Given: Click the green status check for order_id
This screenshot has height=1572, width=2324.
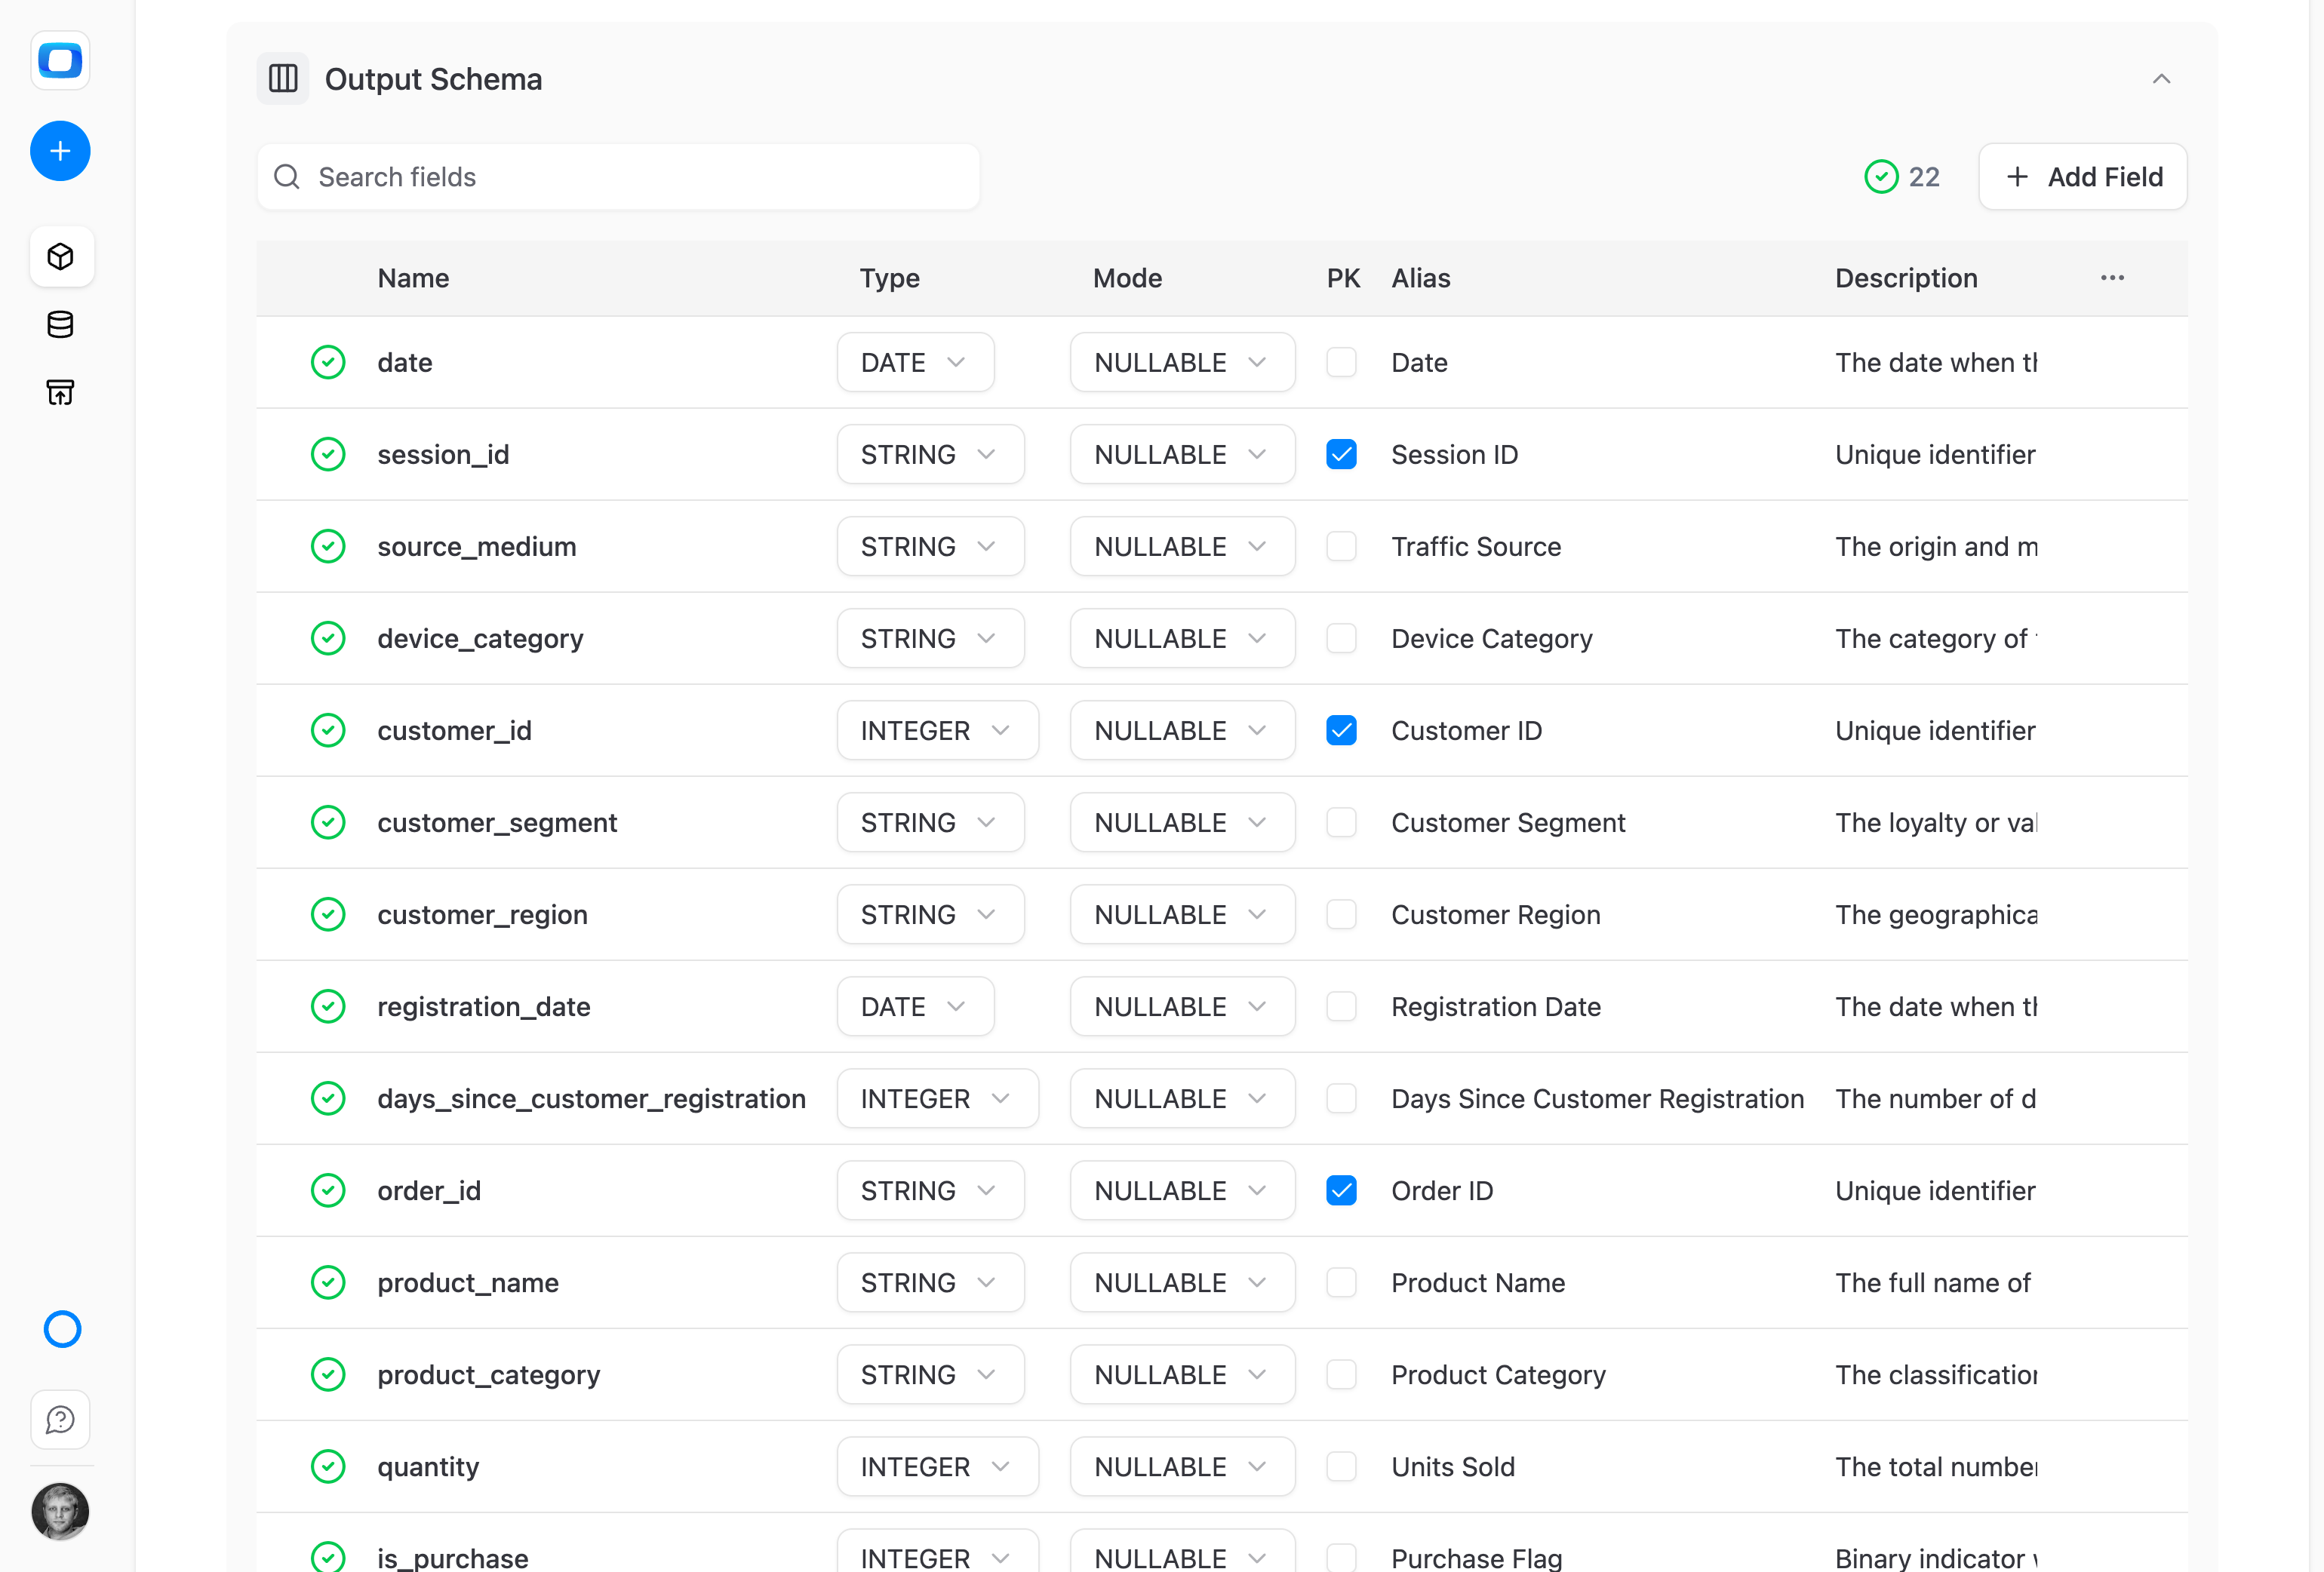Looking at the screenshot, I should point(328,1190).
